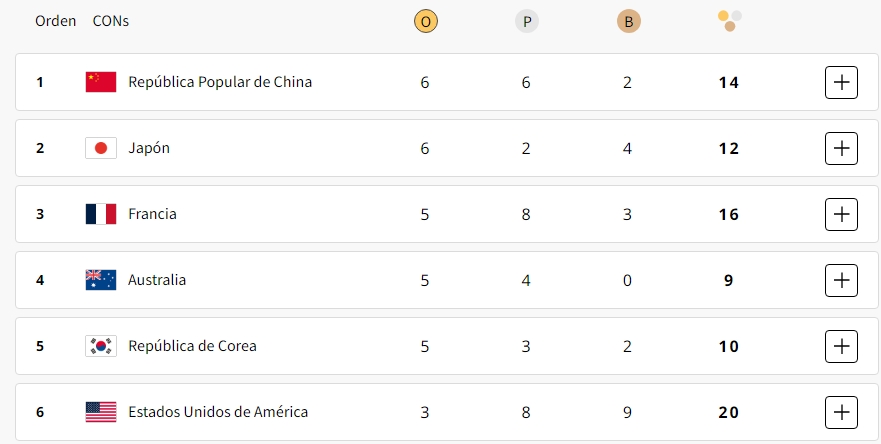The width and height of the screenshot is (881, 444).
Task: Click the France flag icon
Action: point(101,214)
